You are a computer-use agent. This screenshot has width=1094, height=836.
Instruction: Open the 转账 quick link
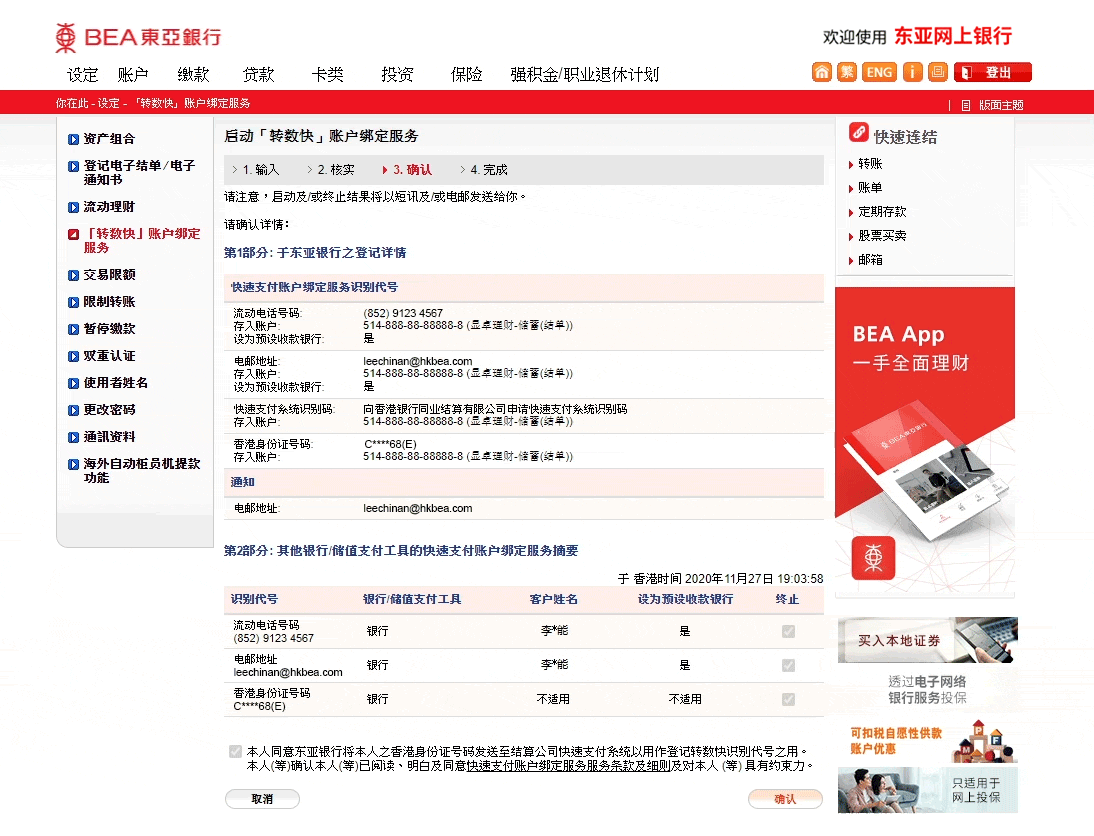[x=870, y=164]
